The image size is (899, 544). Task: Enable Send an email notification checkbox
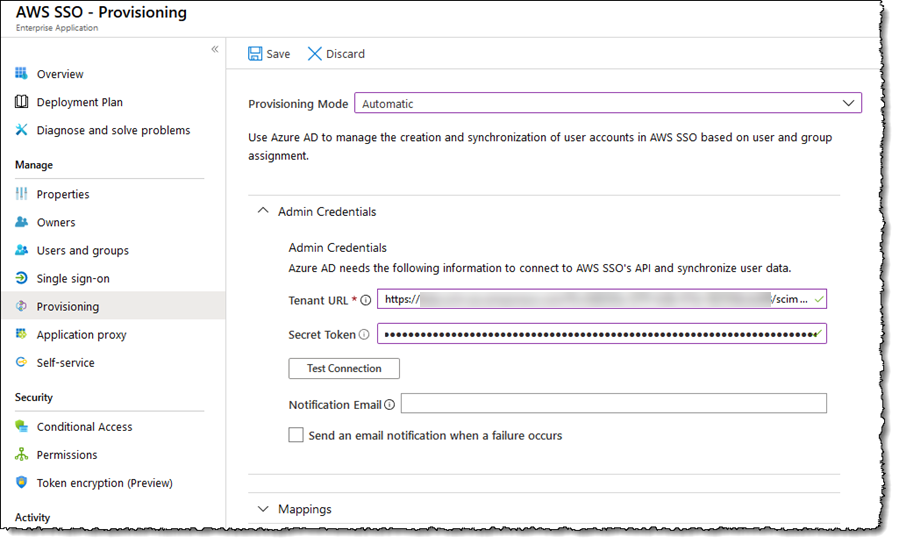click(296, 435)
